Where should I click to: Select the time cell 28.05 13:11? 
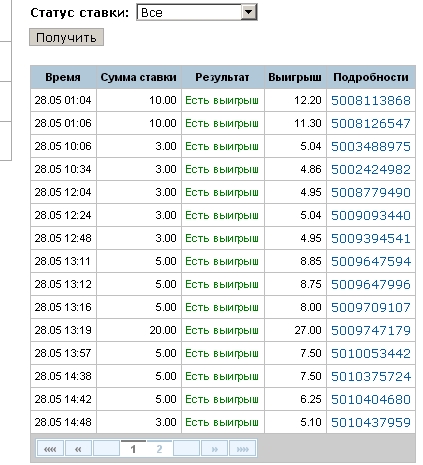click(x=63, y=261)
